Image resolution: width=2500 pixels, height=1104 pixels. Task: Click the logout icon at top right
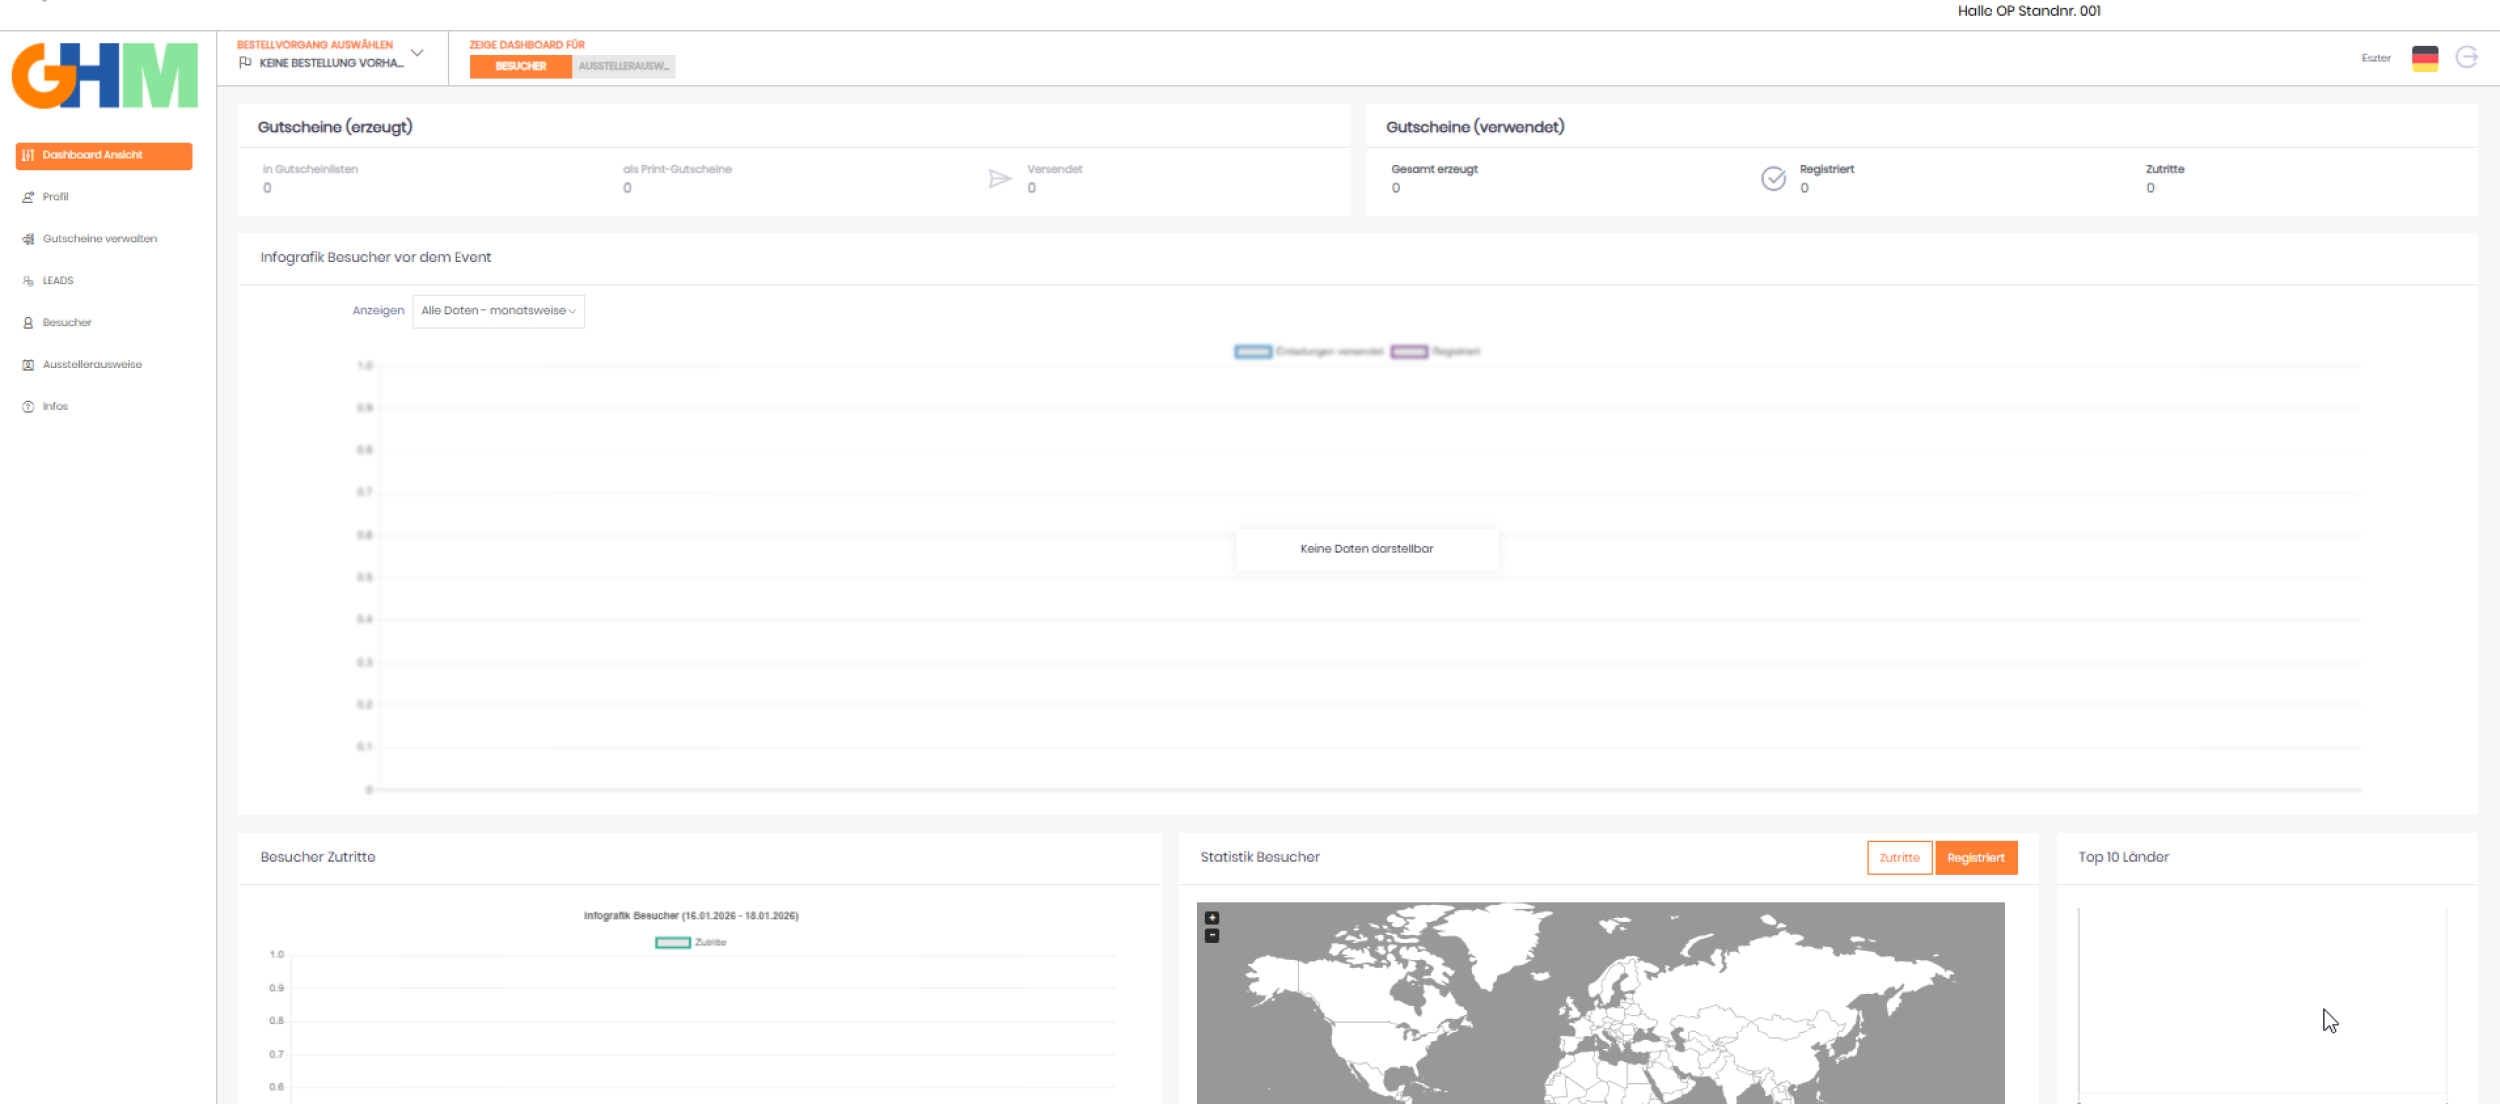point(2467,57)
